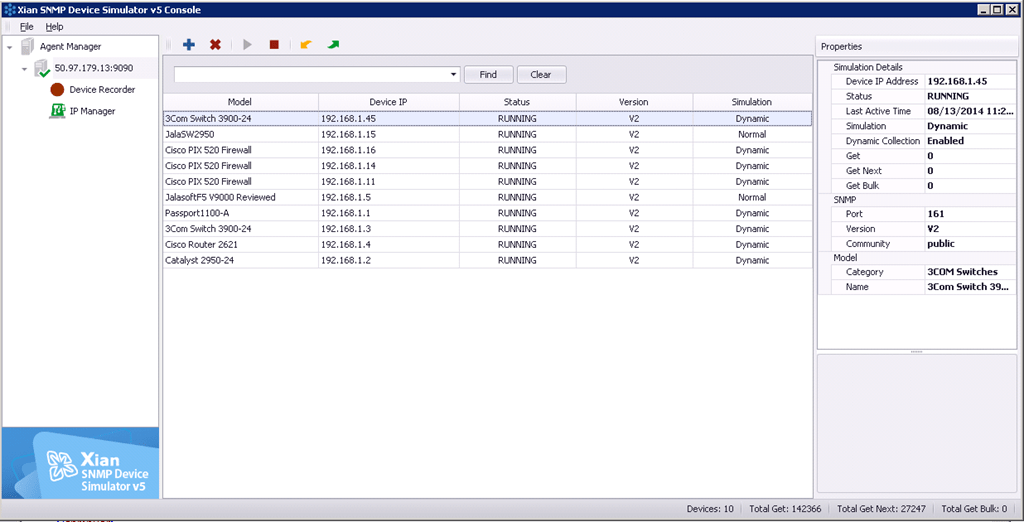Select the 192.168.1.45 device row

click(487, 119)
